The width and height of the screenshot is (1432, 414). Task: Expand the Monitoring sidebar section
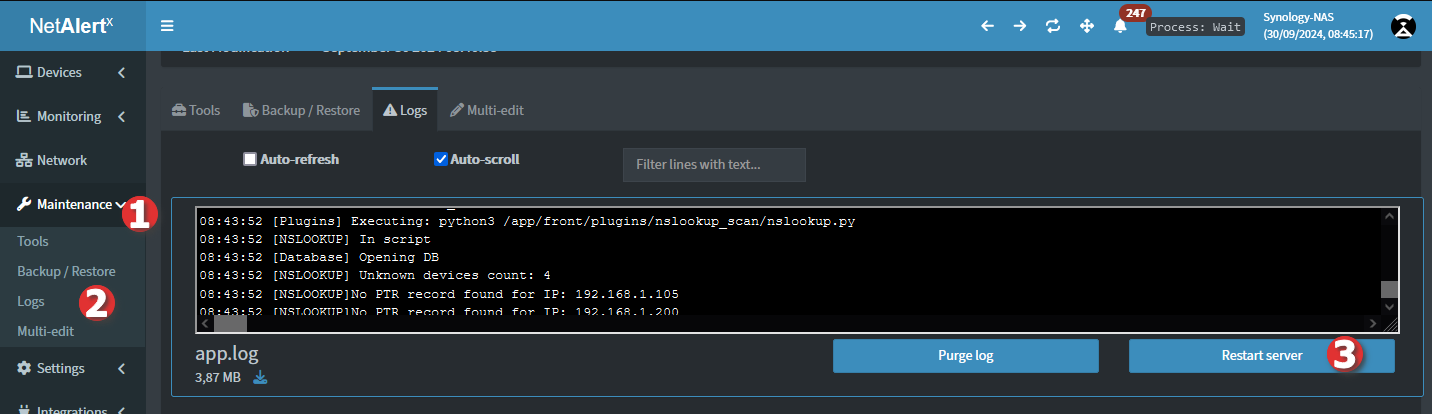pyautogui.click(x=72, y=116)
